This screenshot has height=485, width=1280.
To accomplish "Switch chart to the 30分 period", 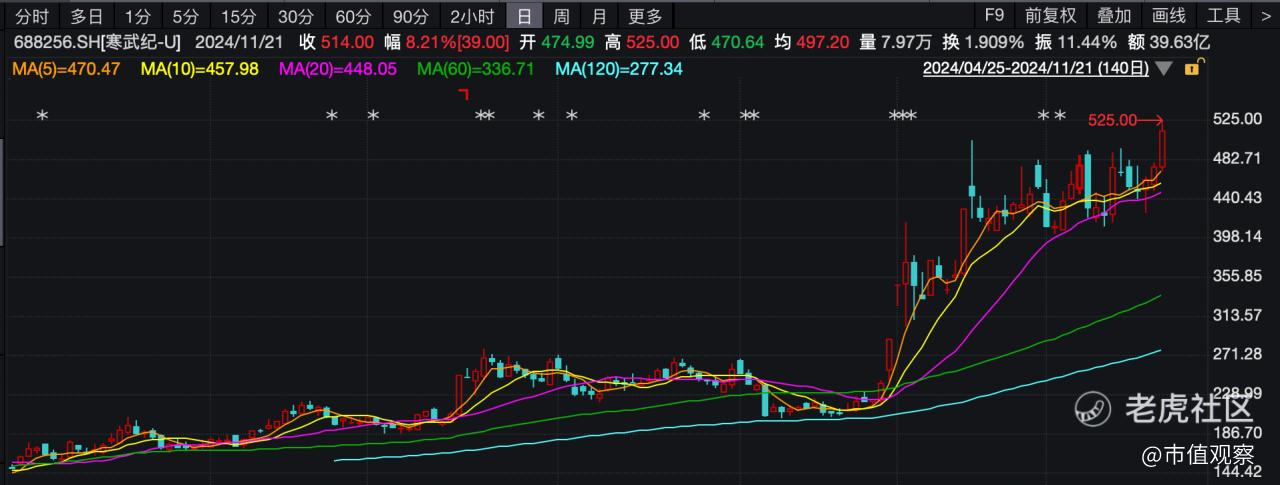I will pyautogui.click(x=296, y=16).
